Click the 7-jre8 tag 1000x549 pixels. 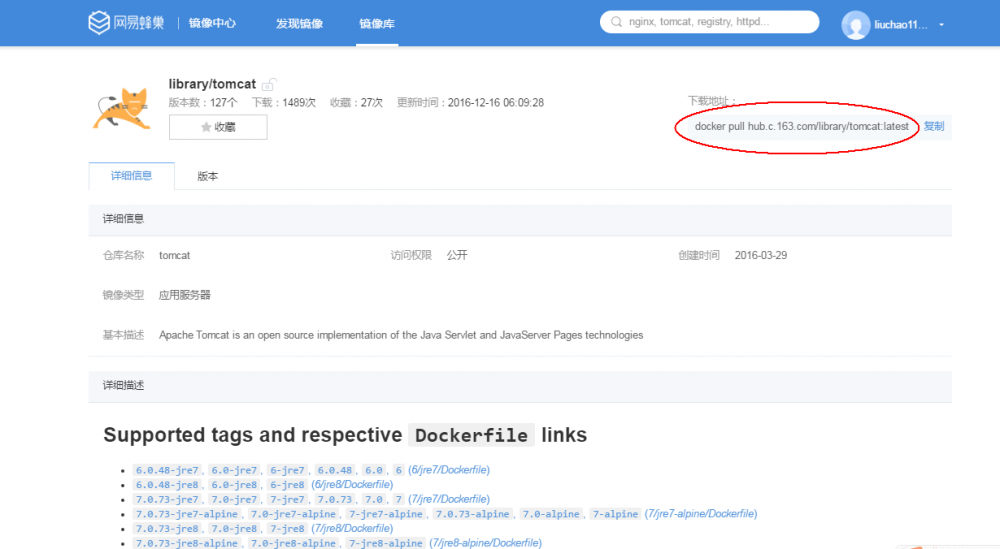(x=287, y=529)
